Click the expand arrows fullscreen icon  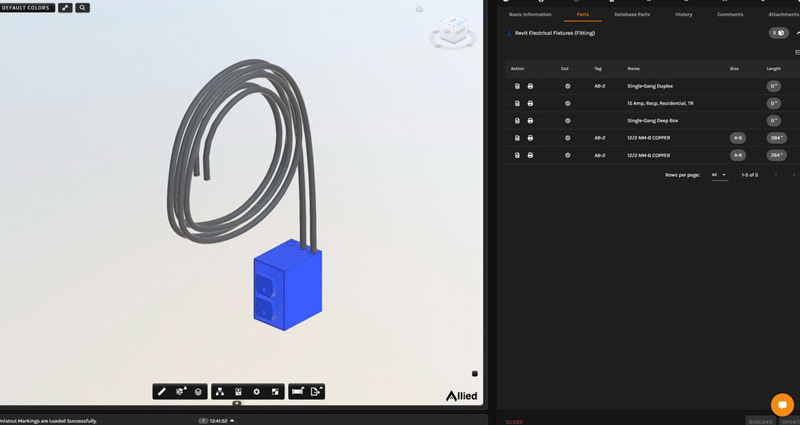pyautogui.click(x=65, y=8)
